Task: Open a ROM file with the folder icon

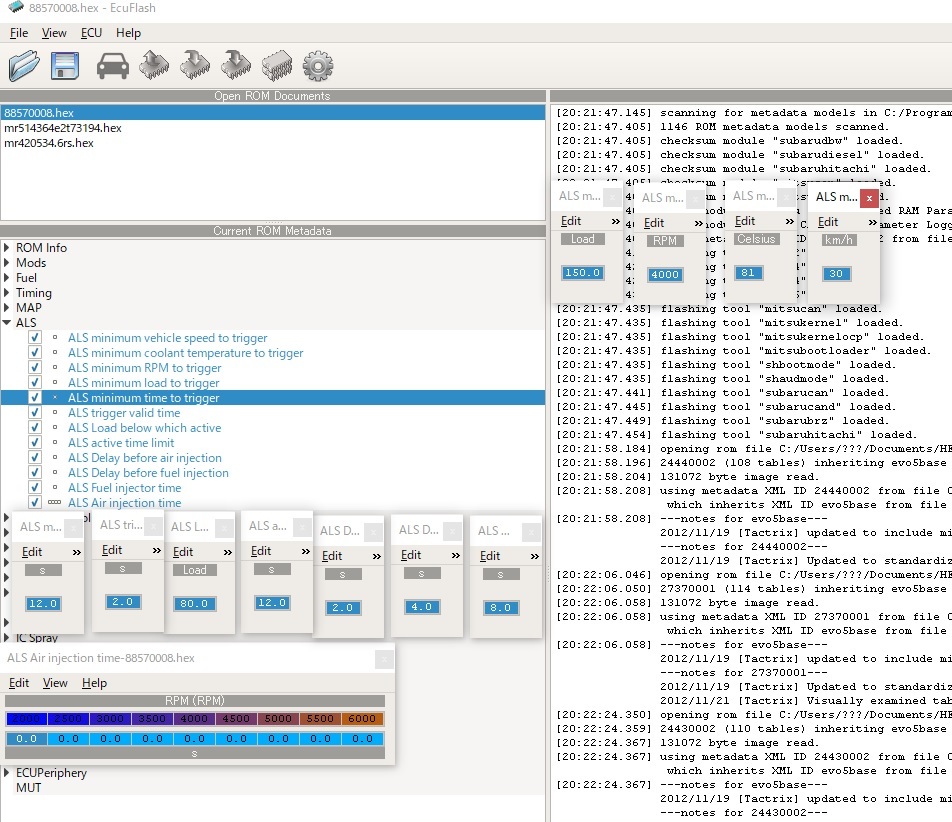Action: point(24,66)
